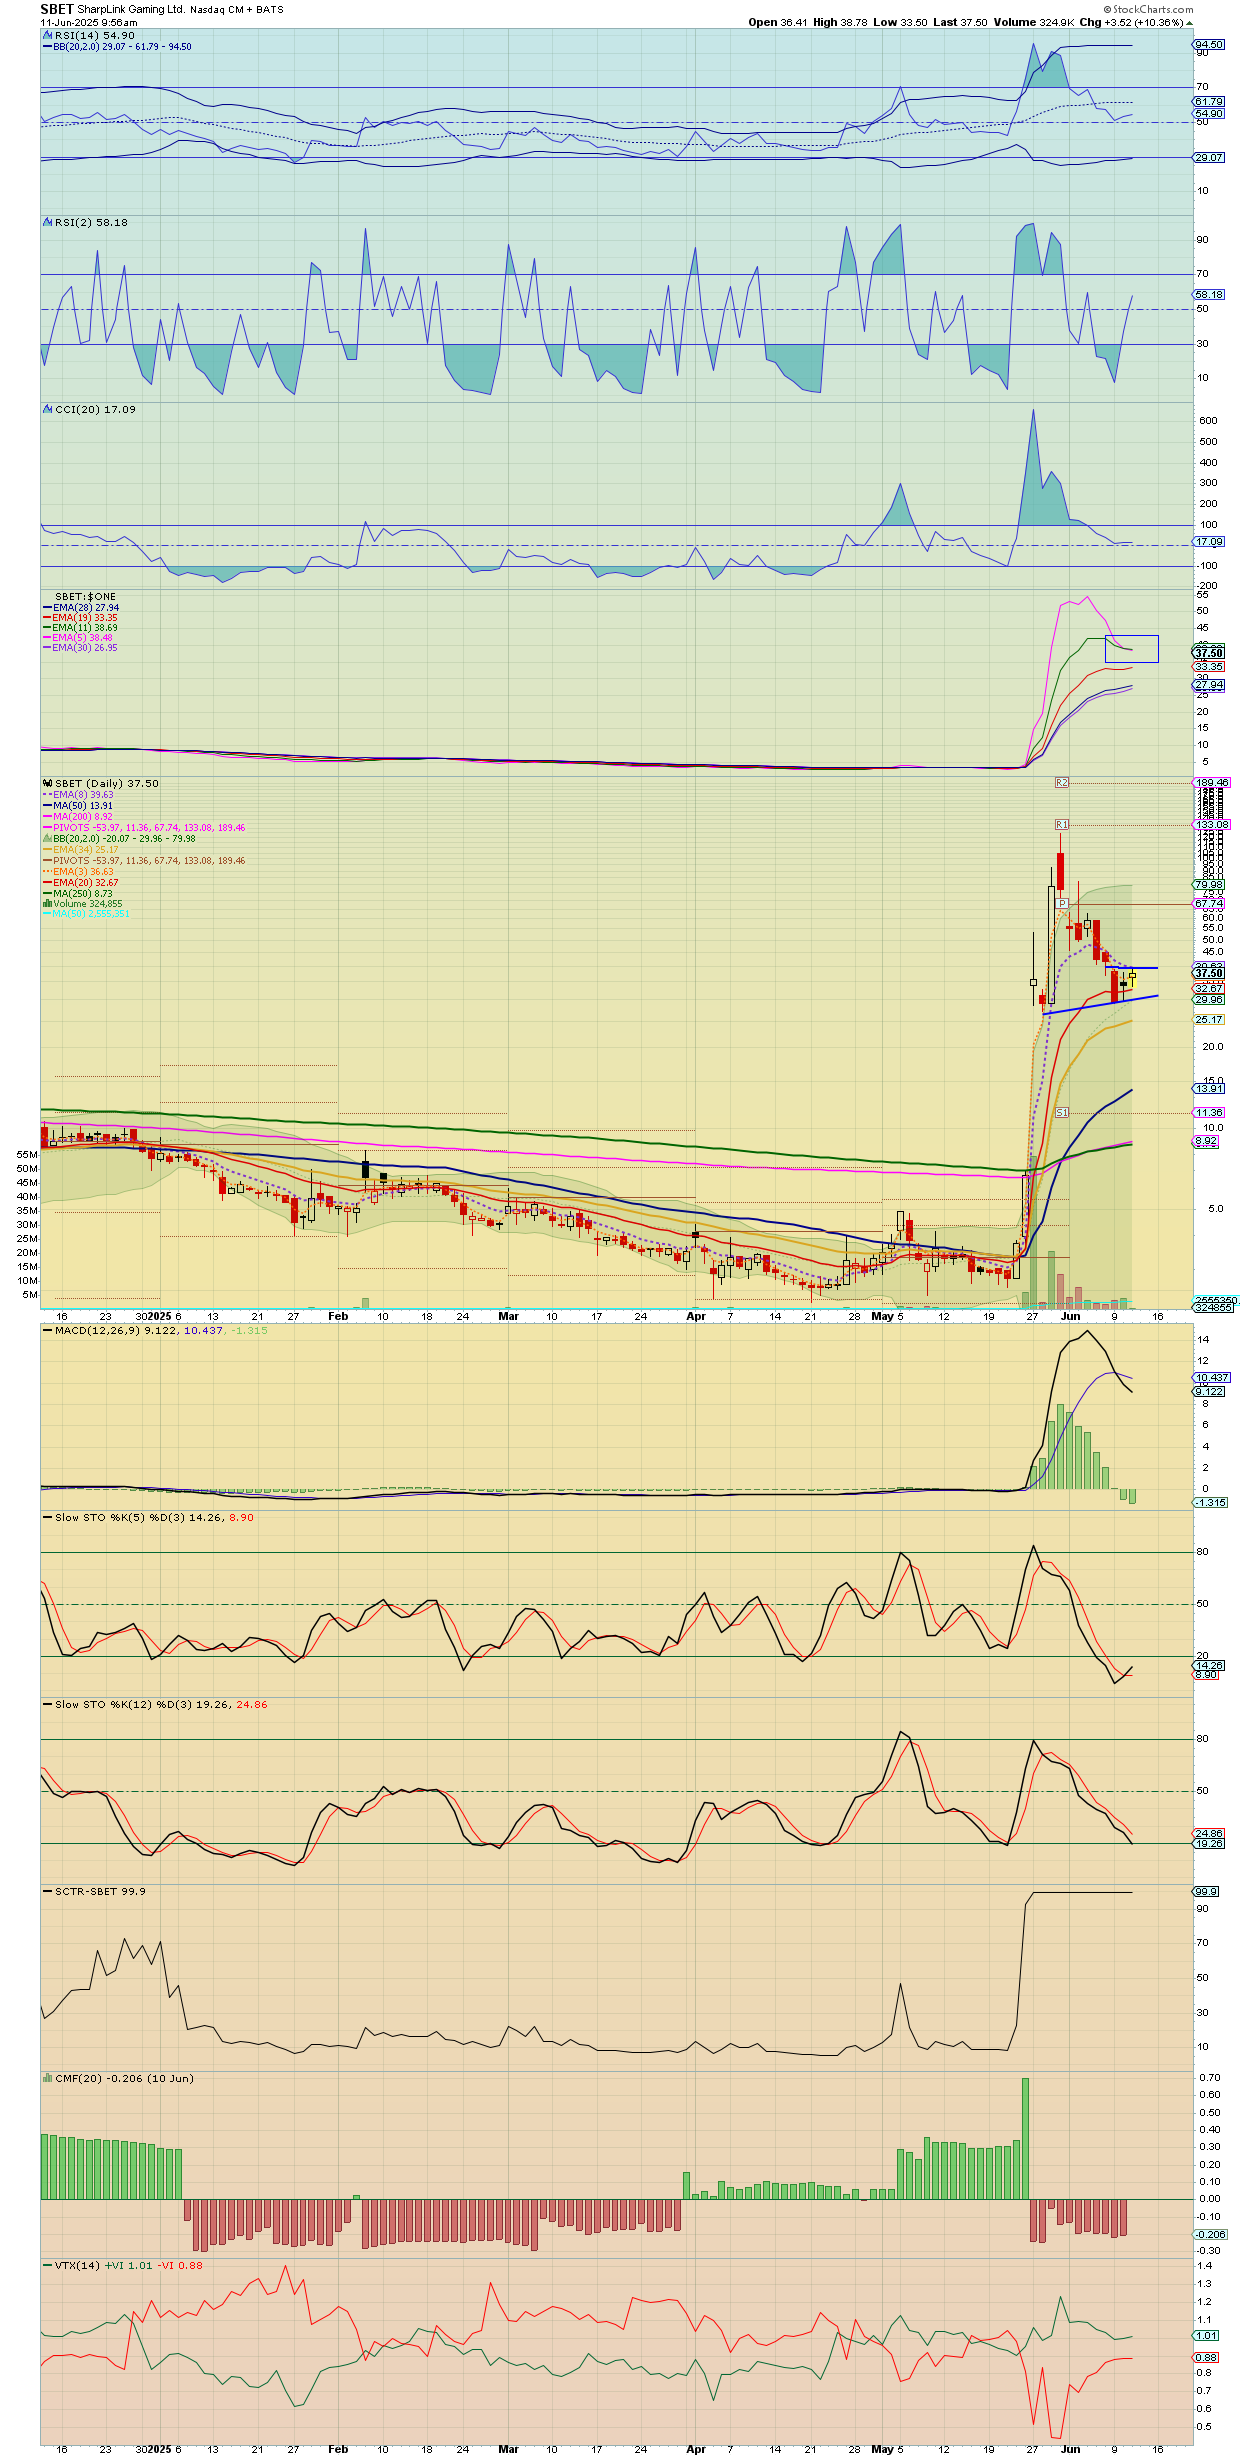1240x2456 pixels.
Task: Click the Slow STO %K(5) %D(3) label
Action: 149,1517
